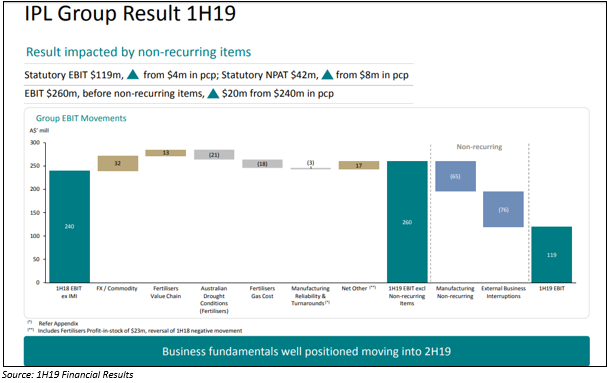Select the Australian Drought Conditions bar (21)
This screenshot has width=611, height=383.
(214, 155)
